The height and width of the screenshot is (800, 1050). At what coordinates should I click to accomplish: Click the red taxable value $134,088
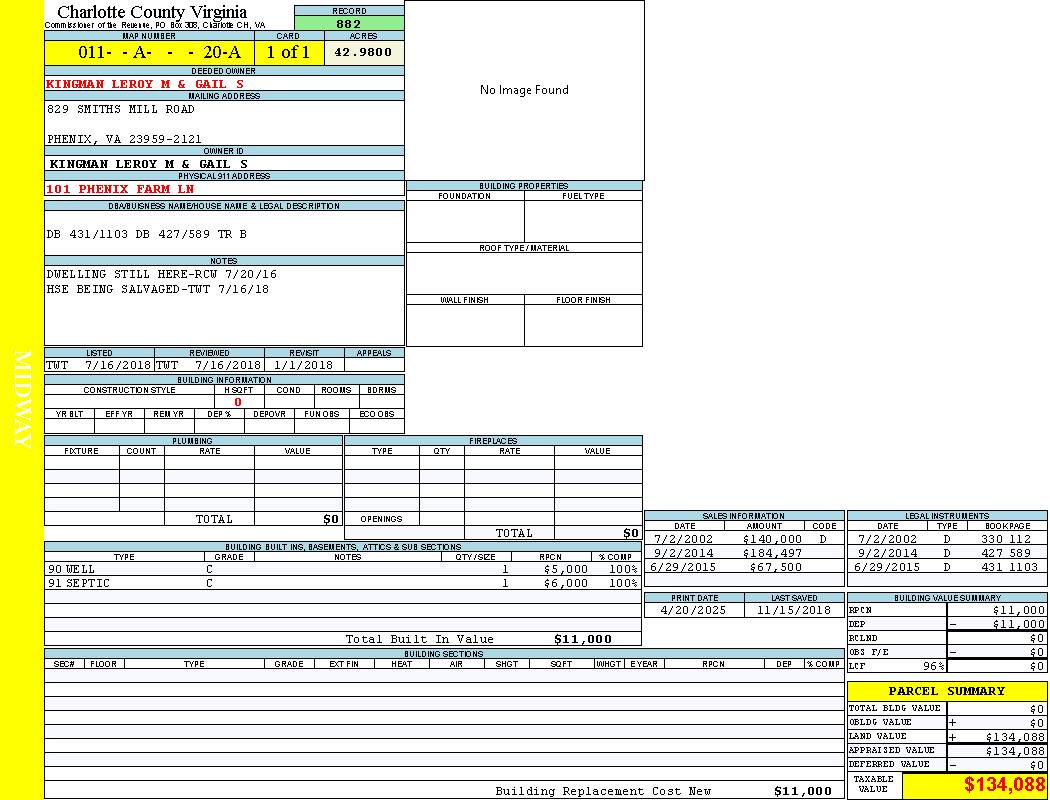(x=1004, y=786)
